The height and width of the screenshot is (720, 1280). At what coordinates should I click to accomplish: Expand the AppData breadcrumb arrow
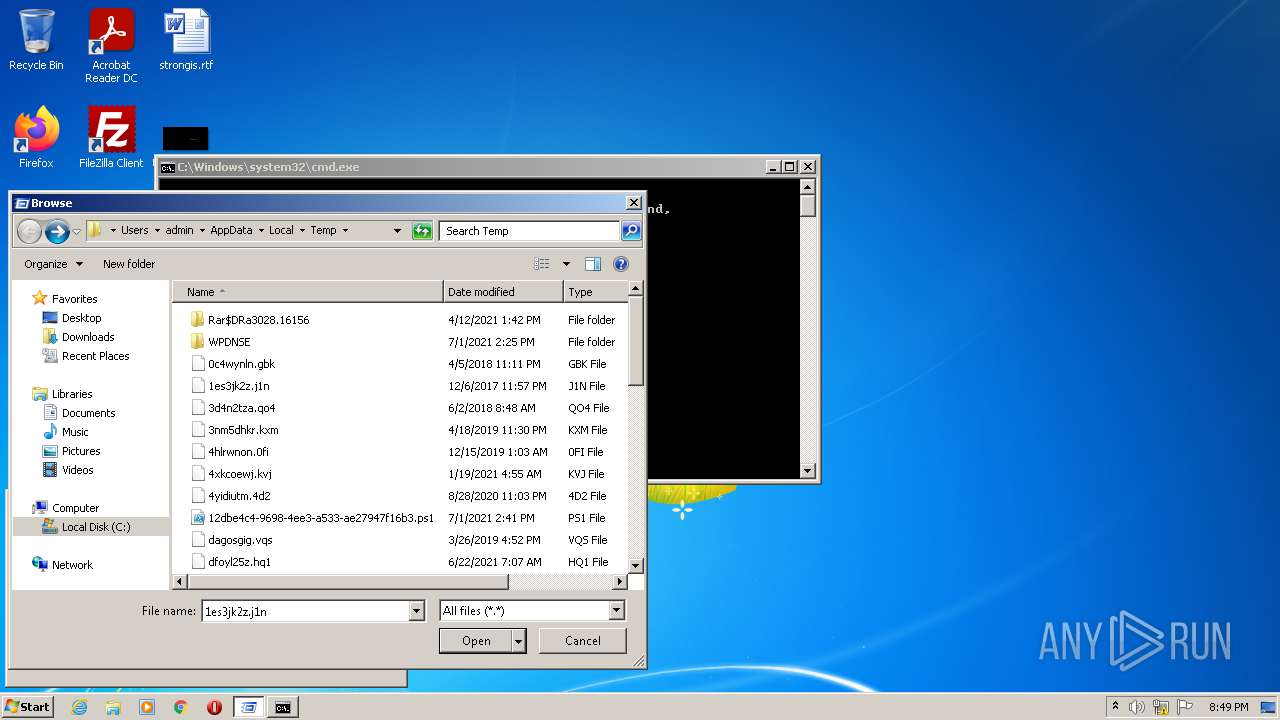coord(260,231)
